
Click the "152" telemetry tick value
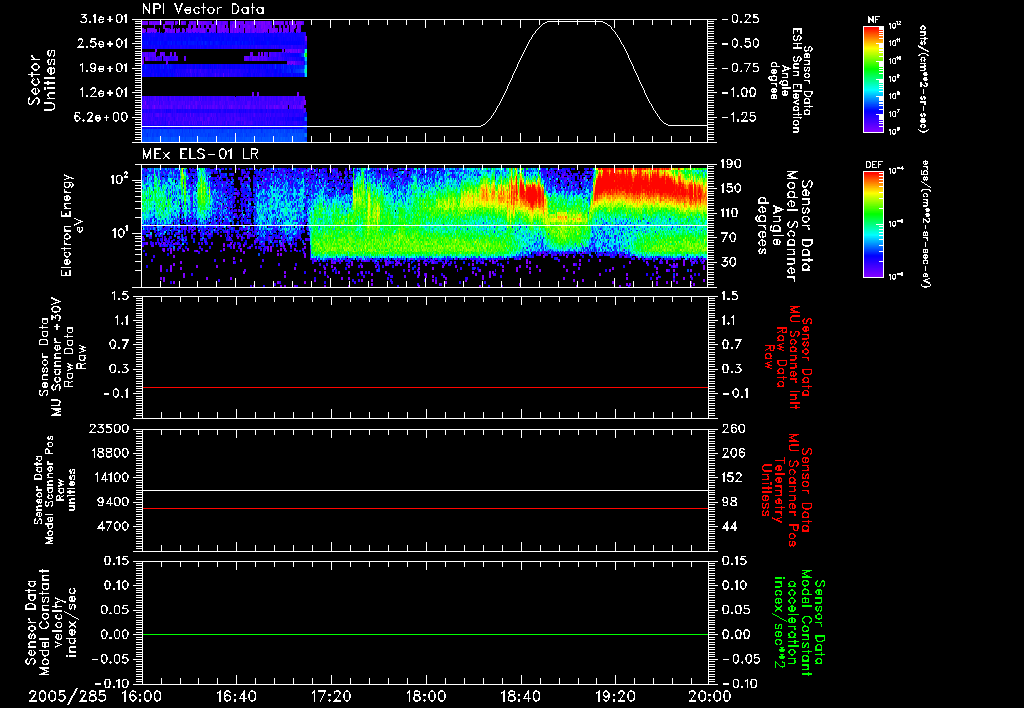pos(731,477)
